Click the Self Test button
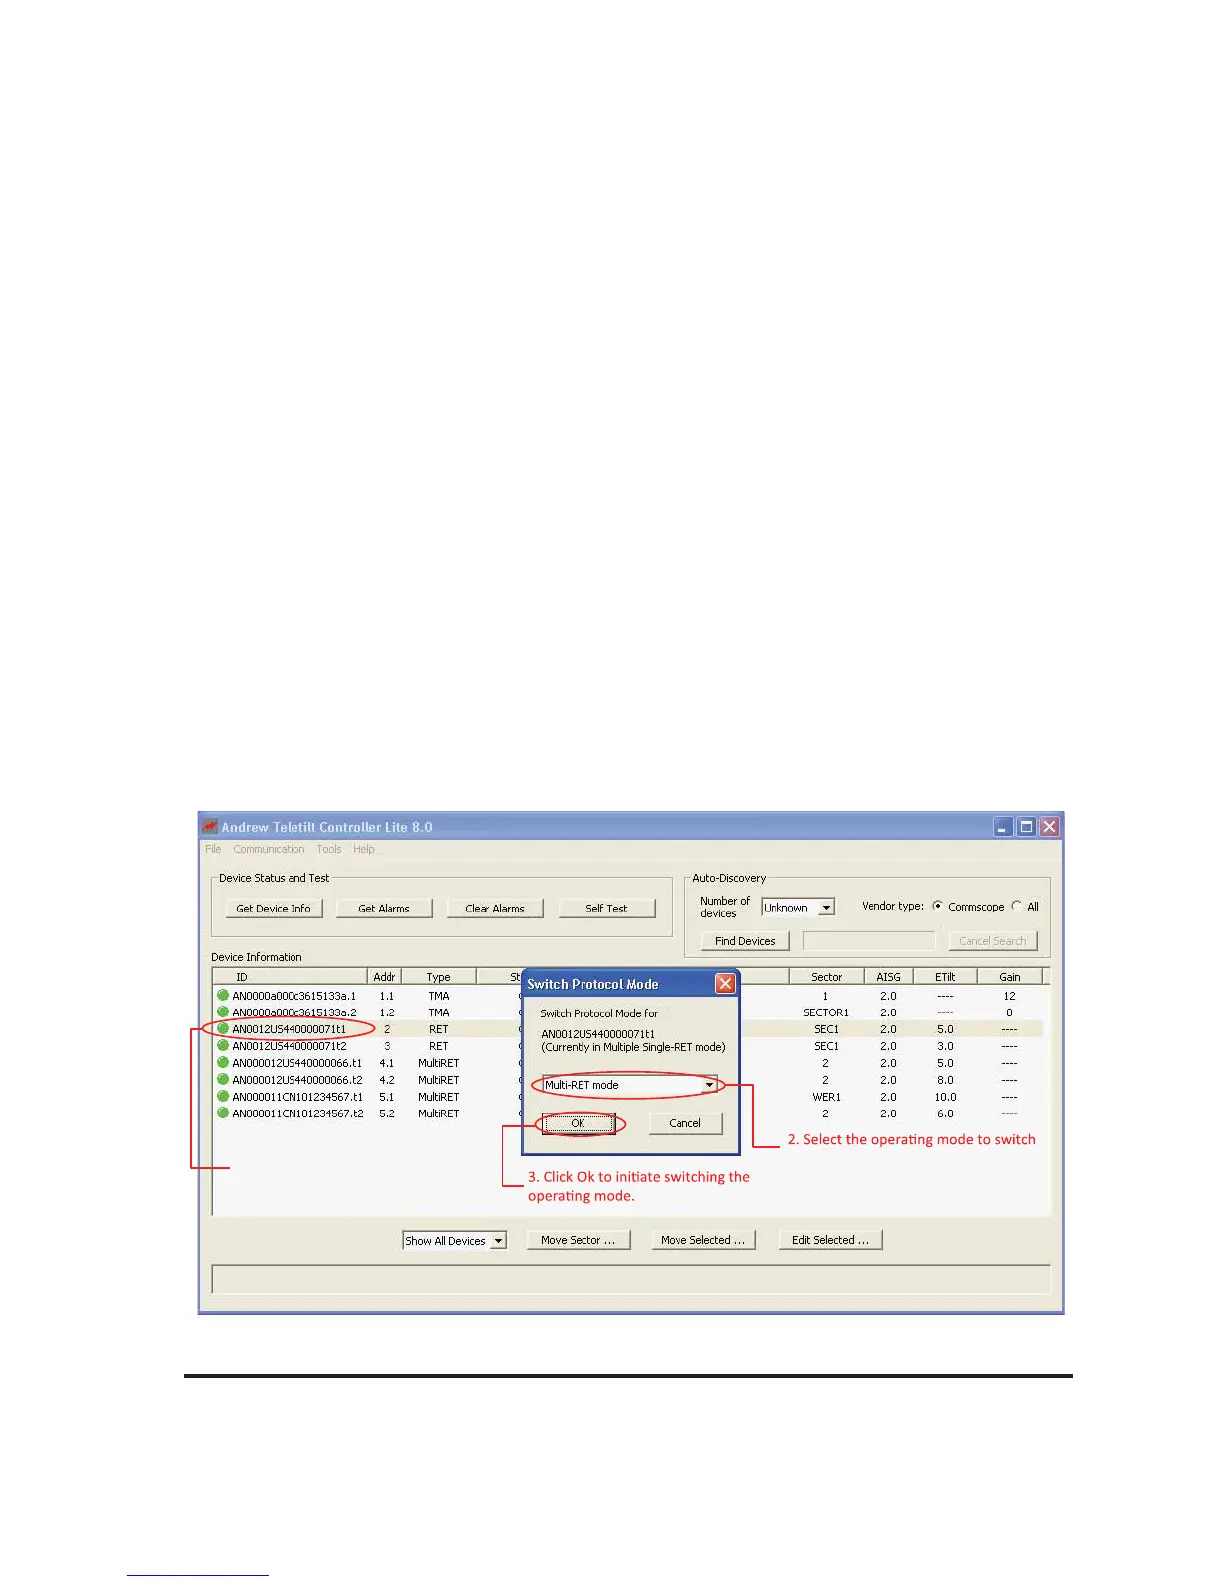Screen dimensions: 1224x1584 [606, 908]
